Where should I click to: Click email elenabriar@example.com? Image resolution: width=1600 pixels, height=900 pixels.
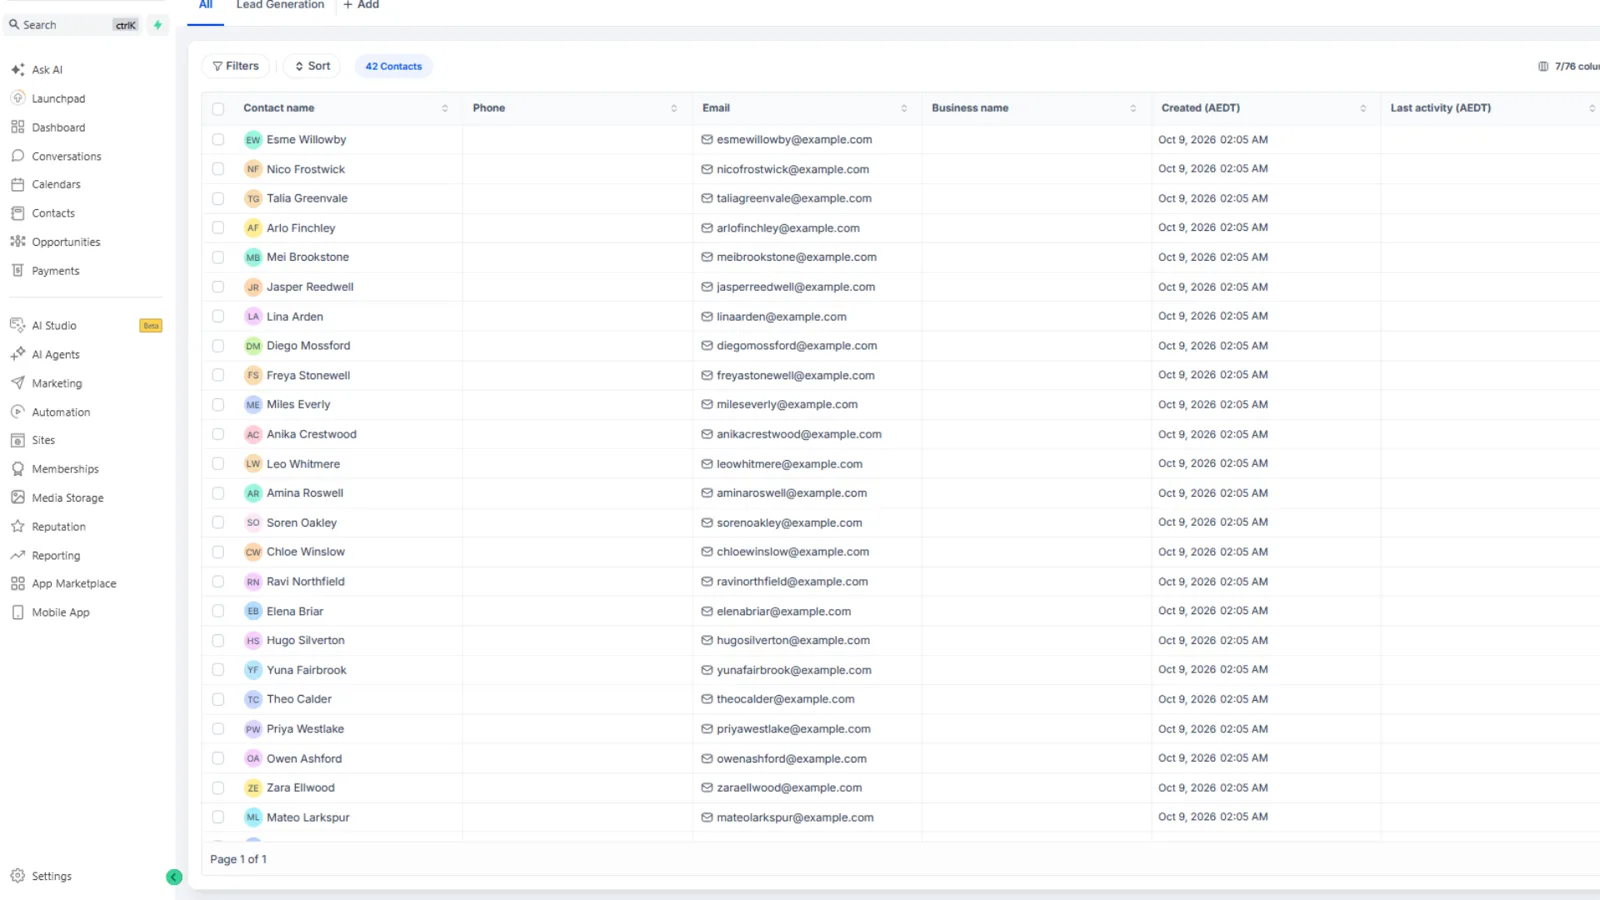coord(784,612)
